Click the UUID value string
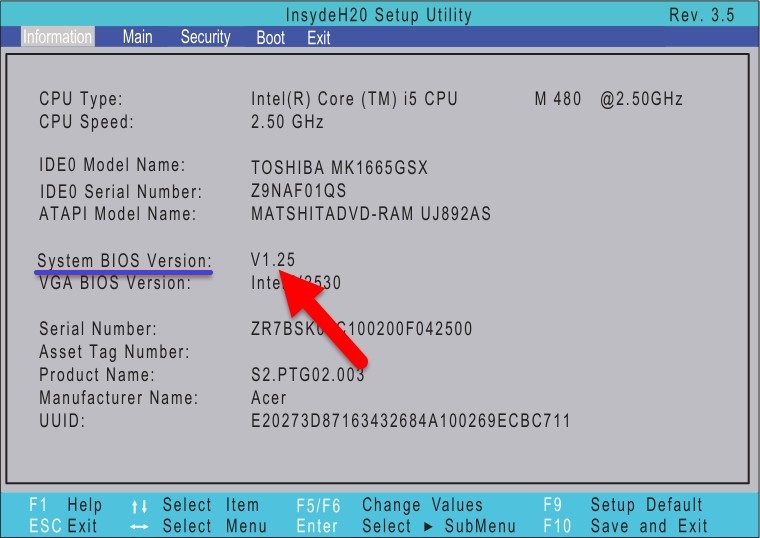760x538 pixels. [410, 421]
